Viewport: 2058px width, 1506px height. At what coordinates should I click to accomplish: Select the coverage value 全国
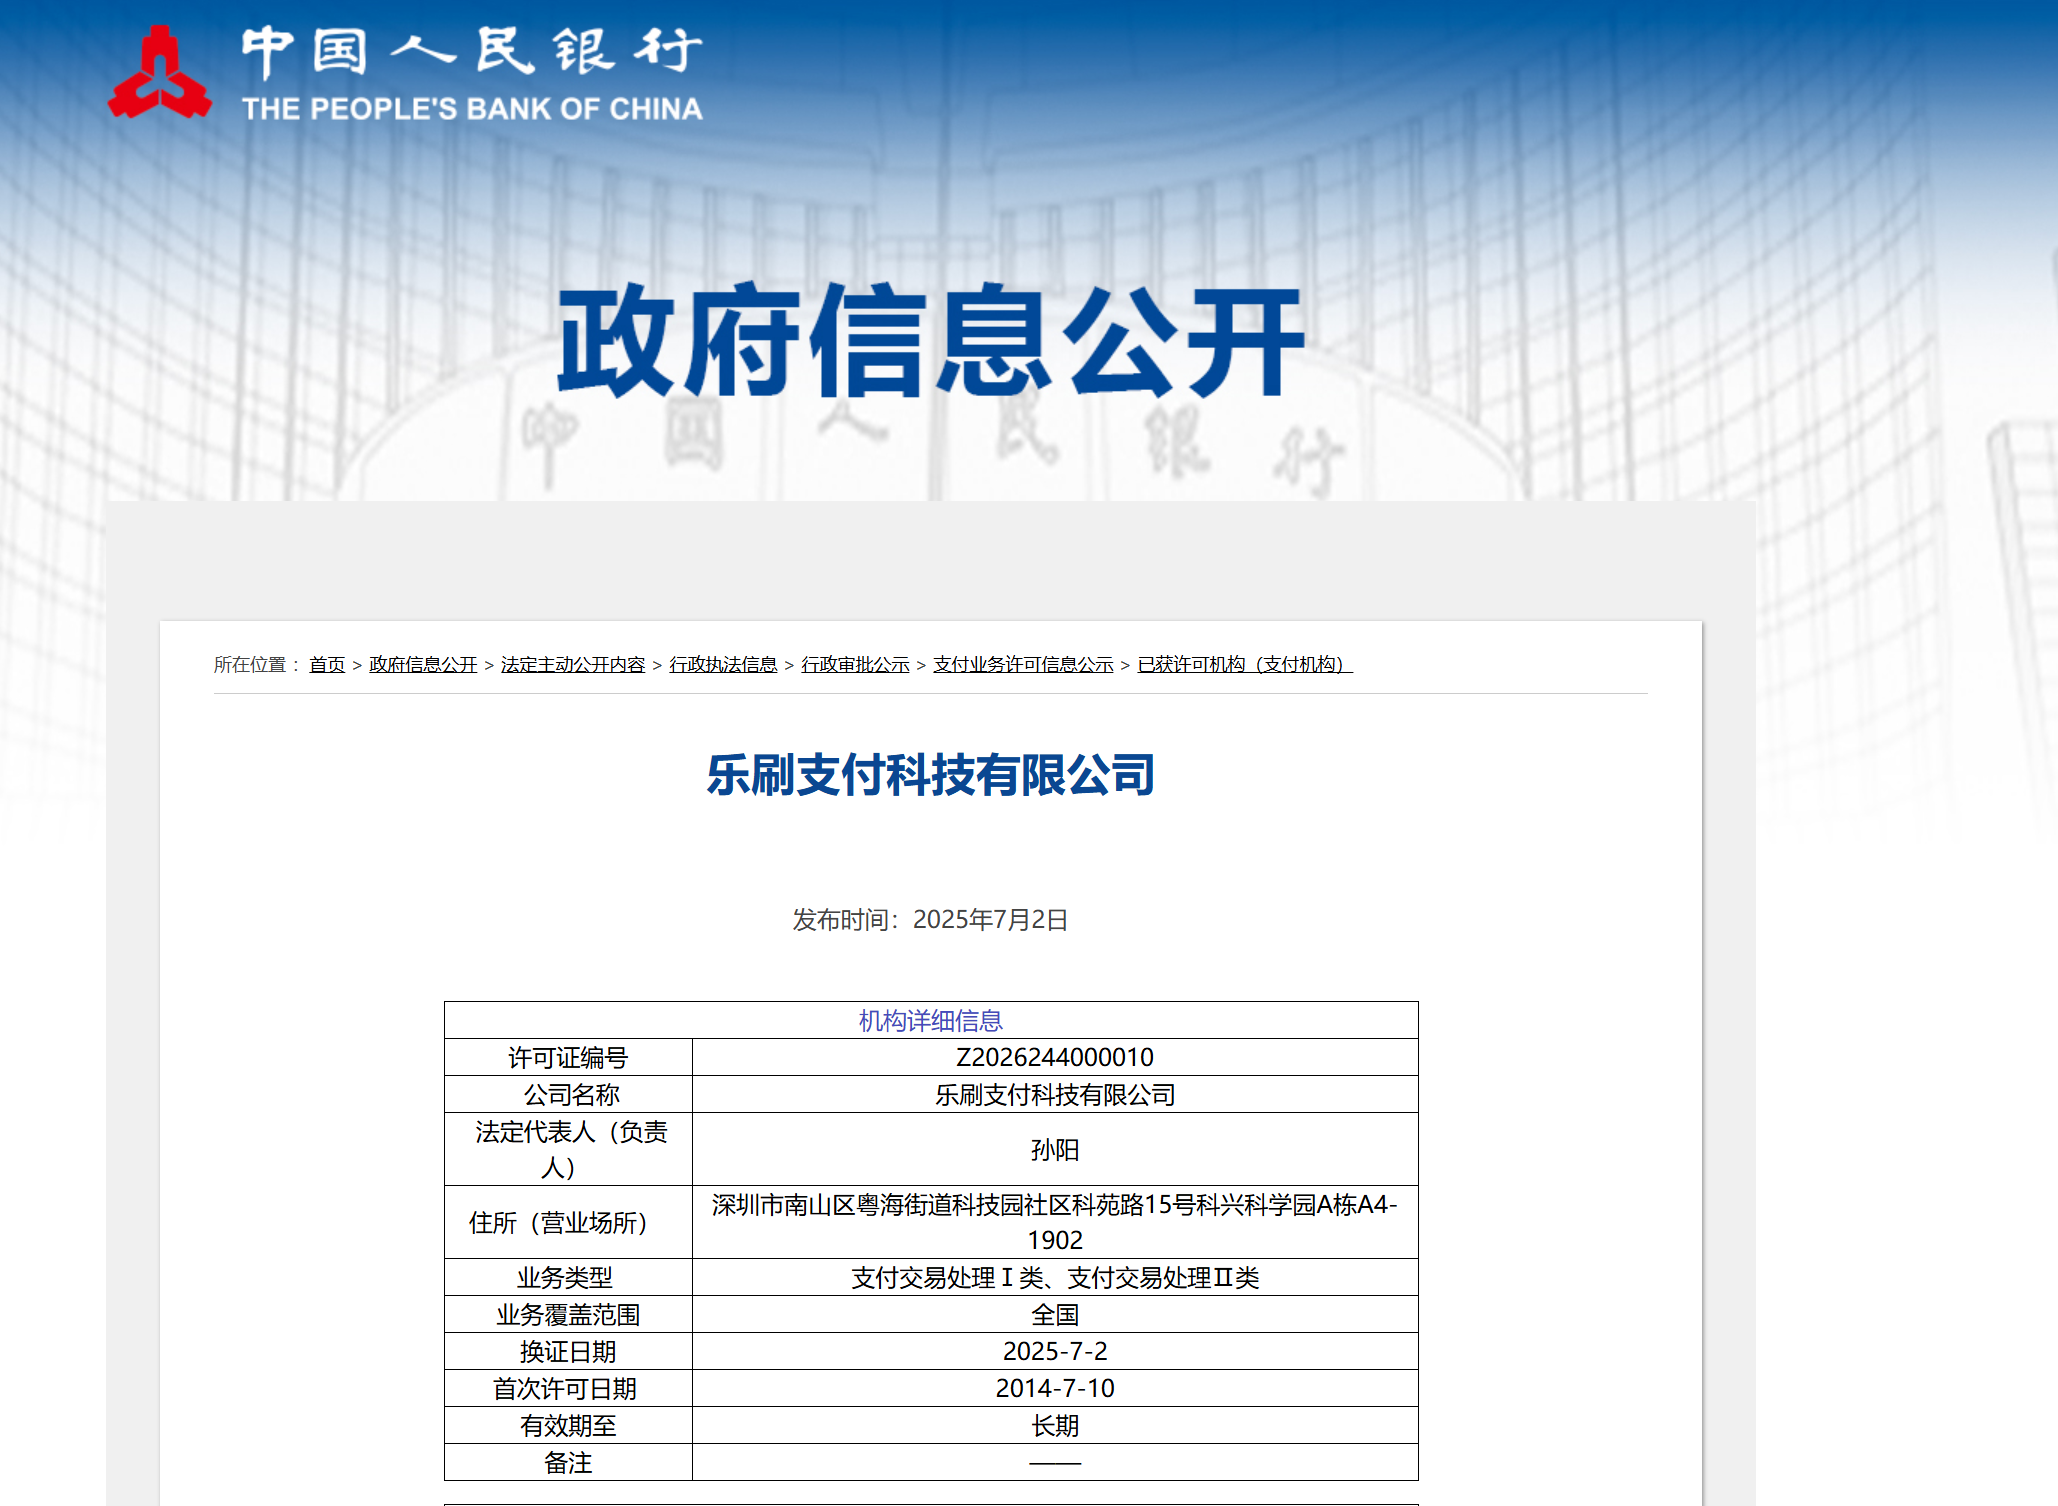click(1055, 1314)
